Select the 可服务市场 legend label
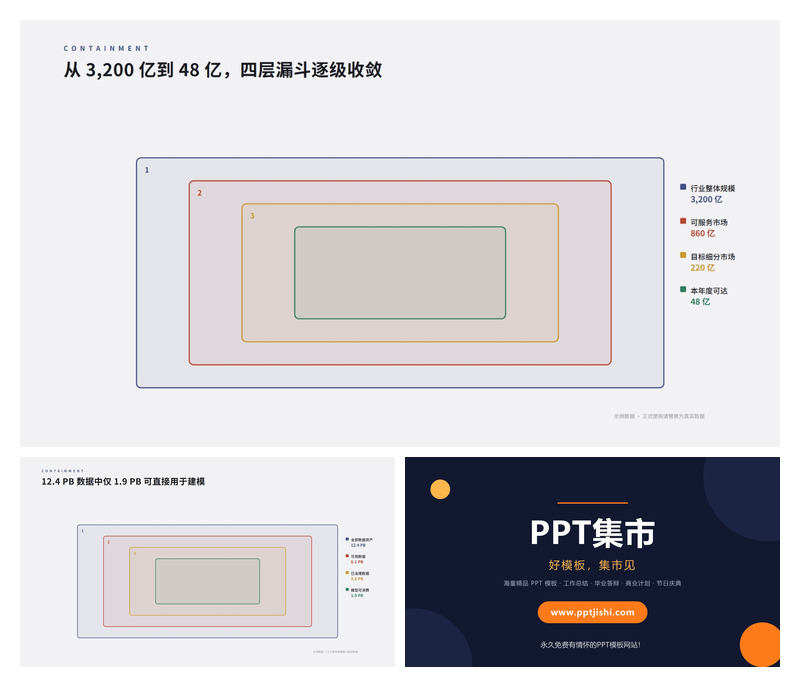800x687 pixels. point(709,222)
